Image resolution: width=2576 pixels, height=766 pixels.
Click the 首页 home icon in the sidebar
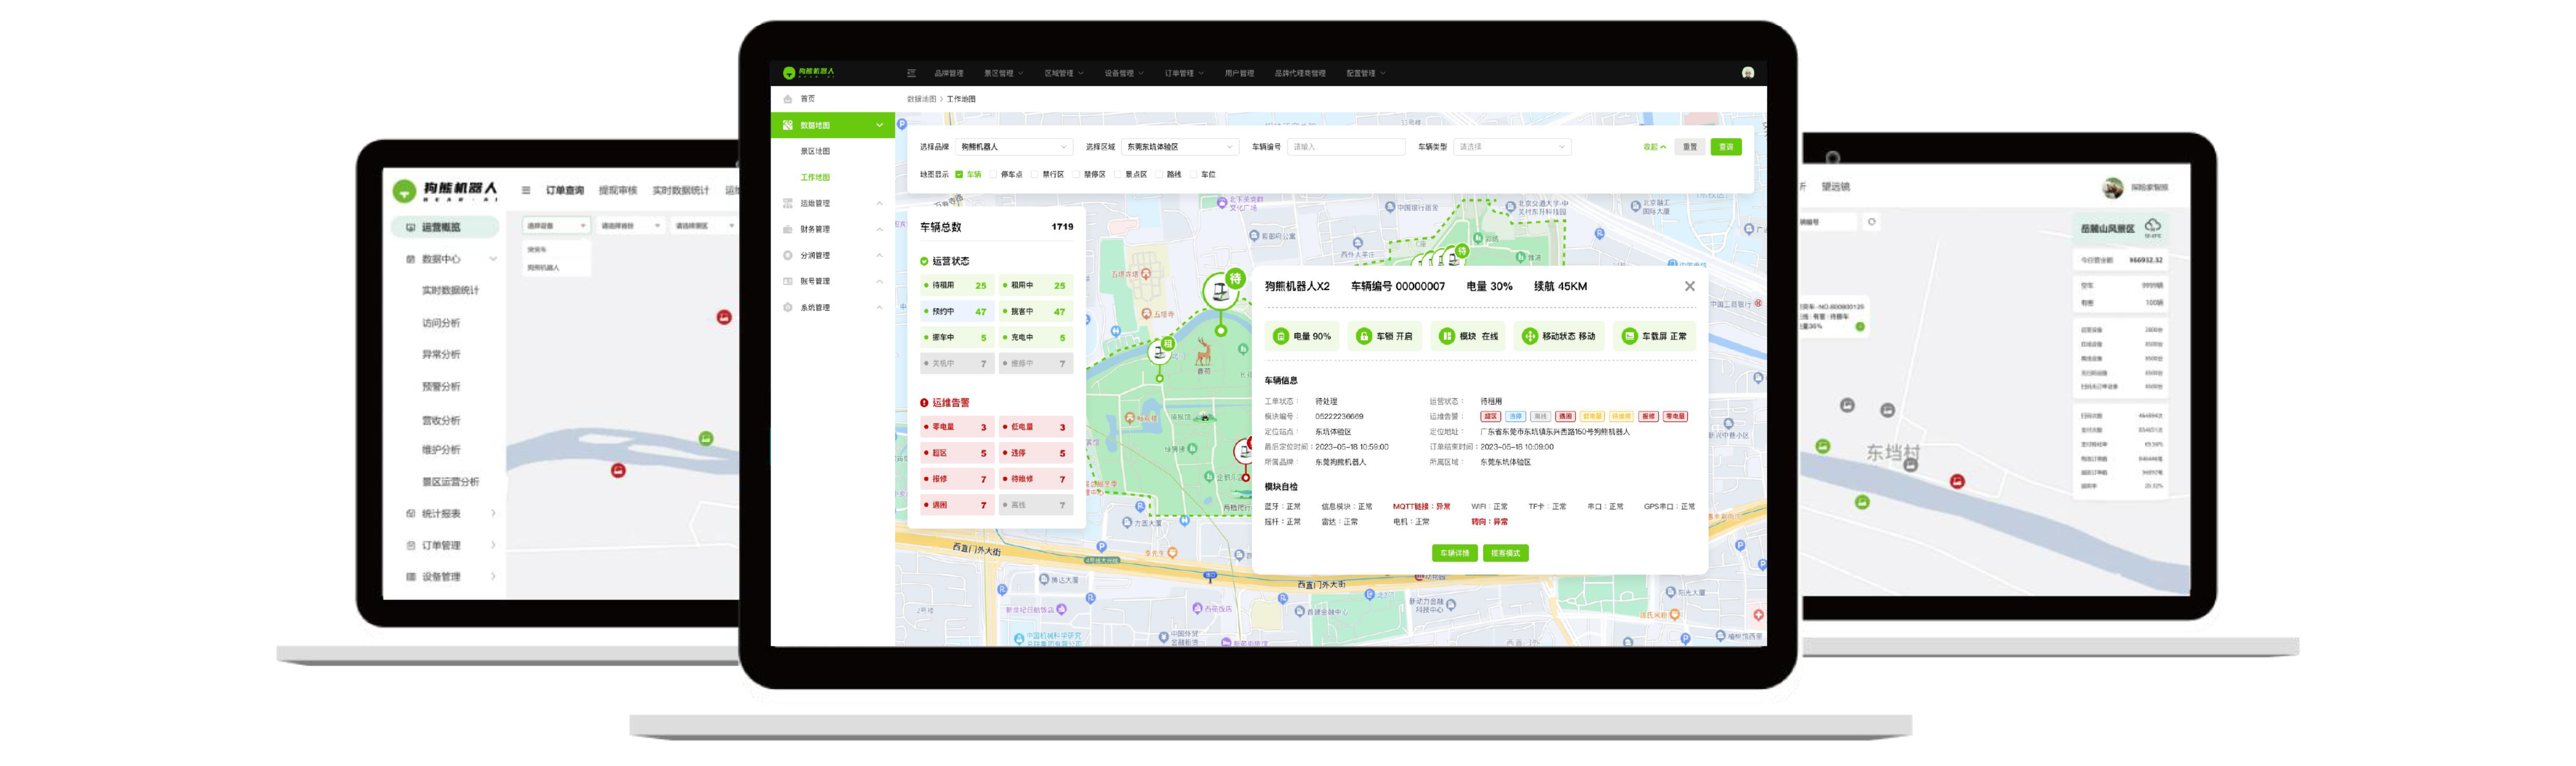(787, 99)
